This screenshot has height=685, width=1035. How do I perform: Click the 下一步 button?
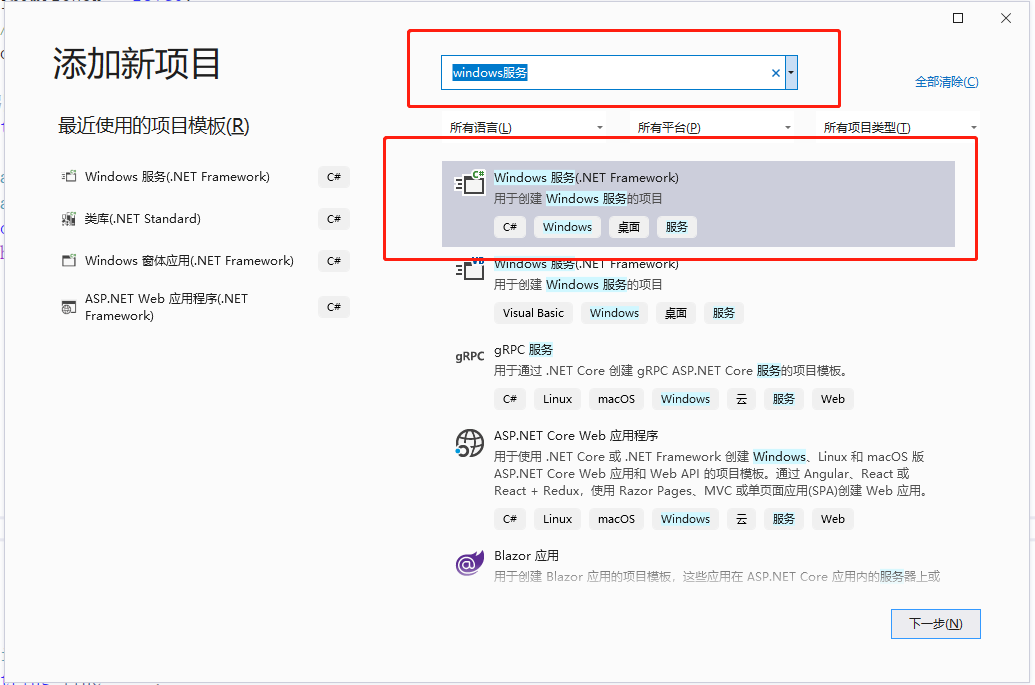pos(935,624)
